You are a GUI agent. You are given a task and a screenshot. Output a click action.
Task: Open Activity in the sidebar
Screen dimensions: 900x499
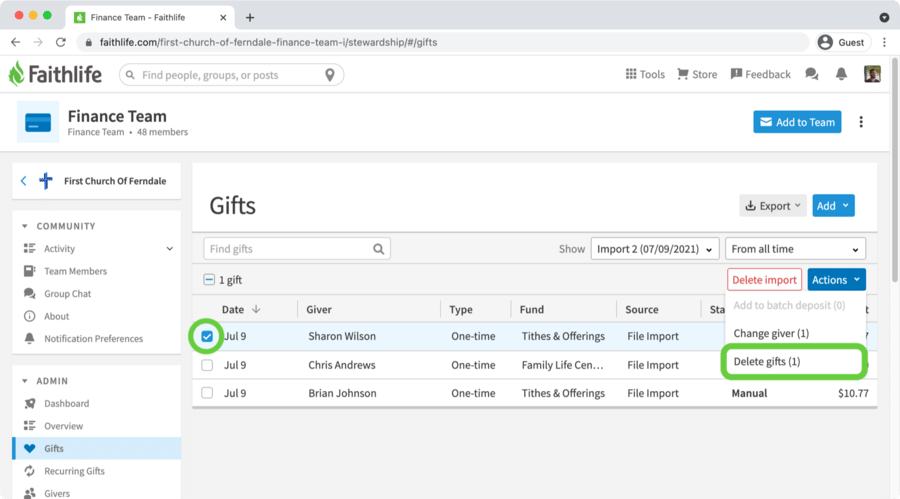pos(59,249)
